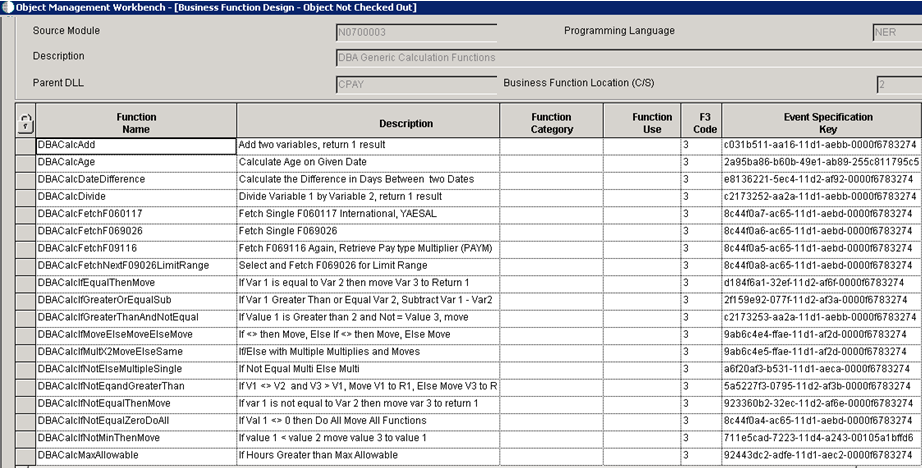Screen dimensions: 922x468
Task: Click the DBACalcMaxAllowable cell
Action: [136, 456]
